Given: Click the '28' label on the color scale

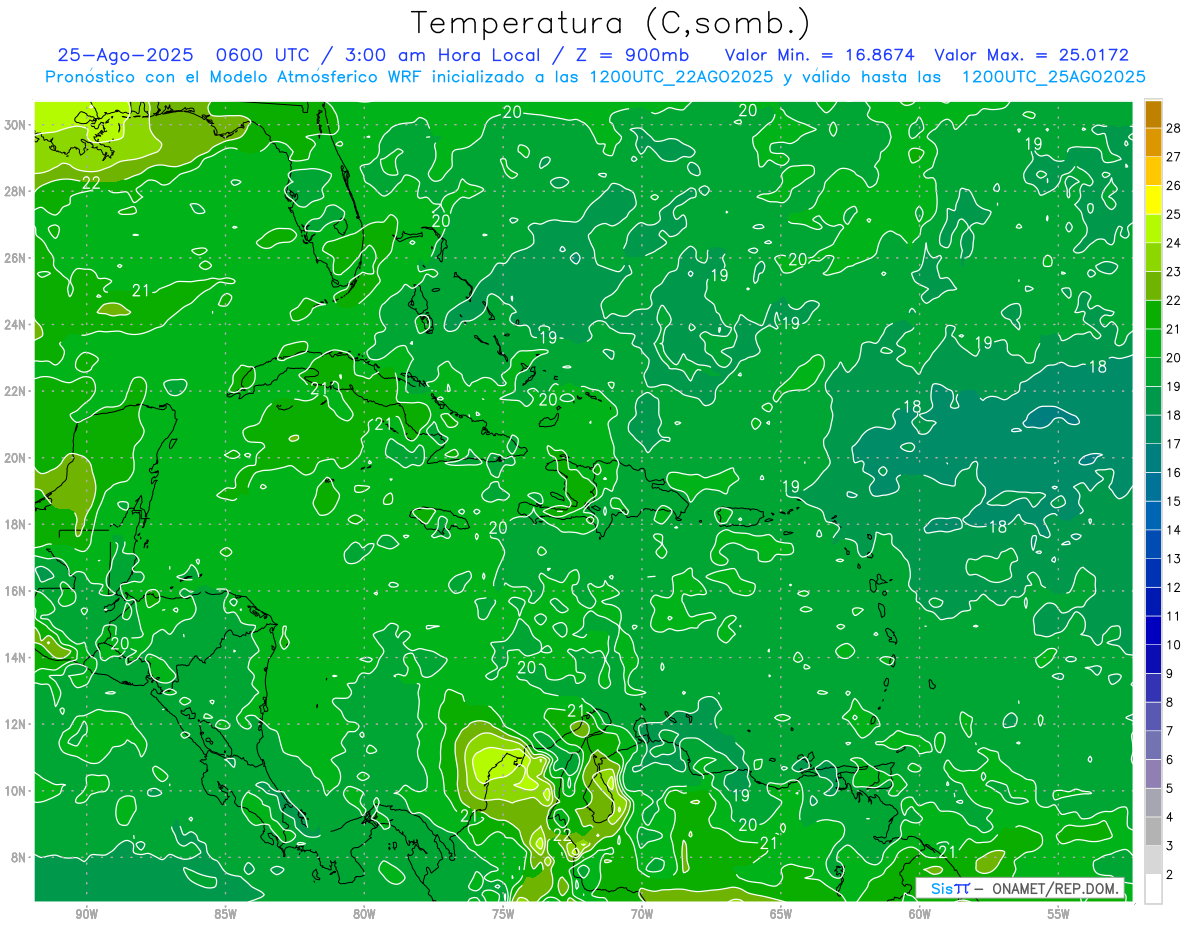Looking at the screenshot, I should click(1174, 128).
